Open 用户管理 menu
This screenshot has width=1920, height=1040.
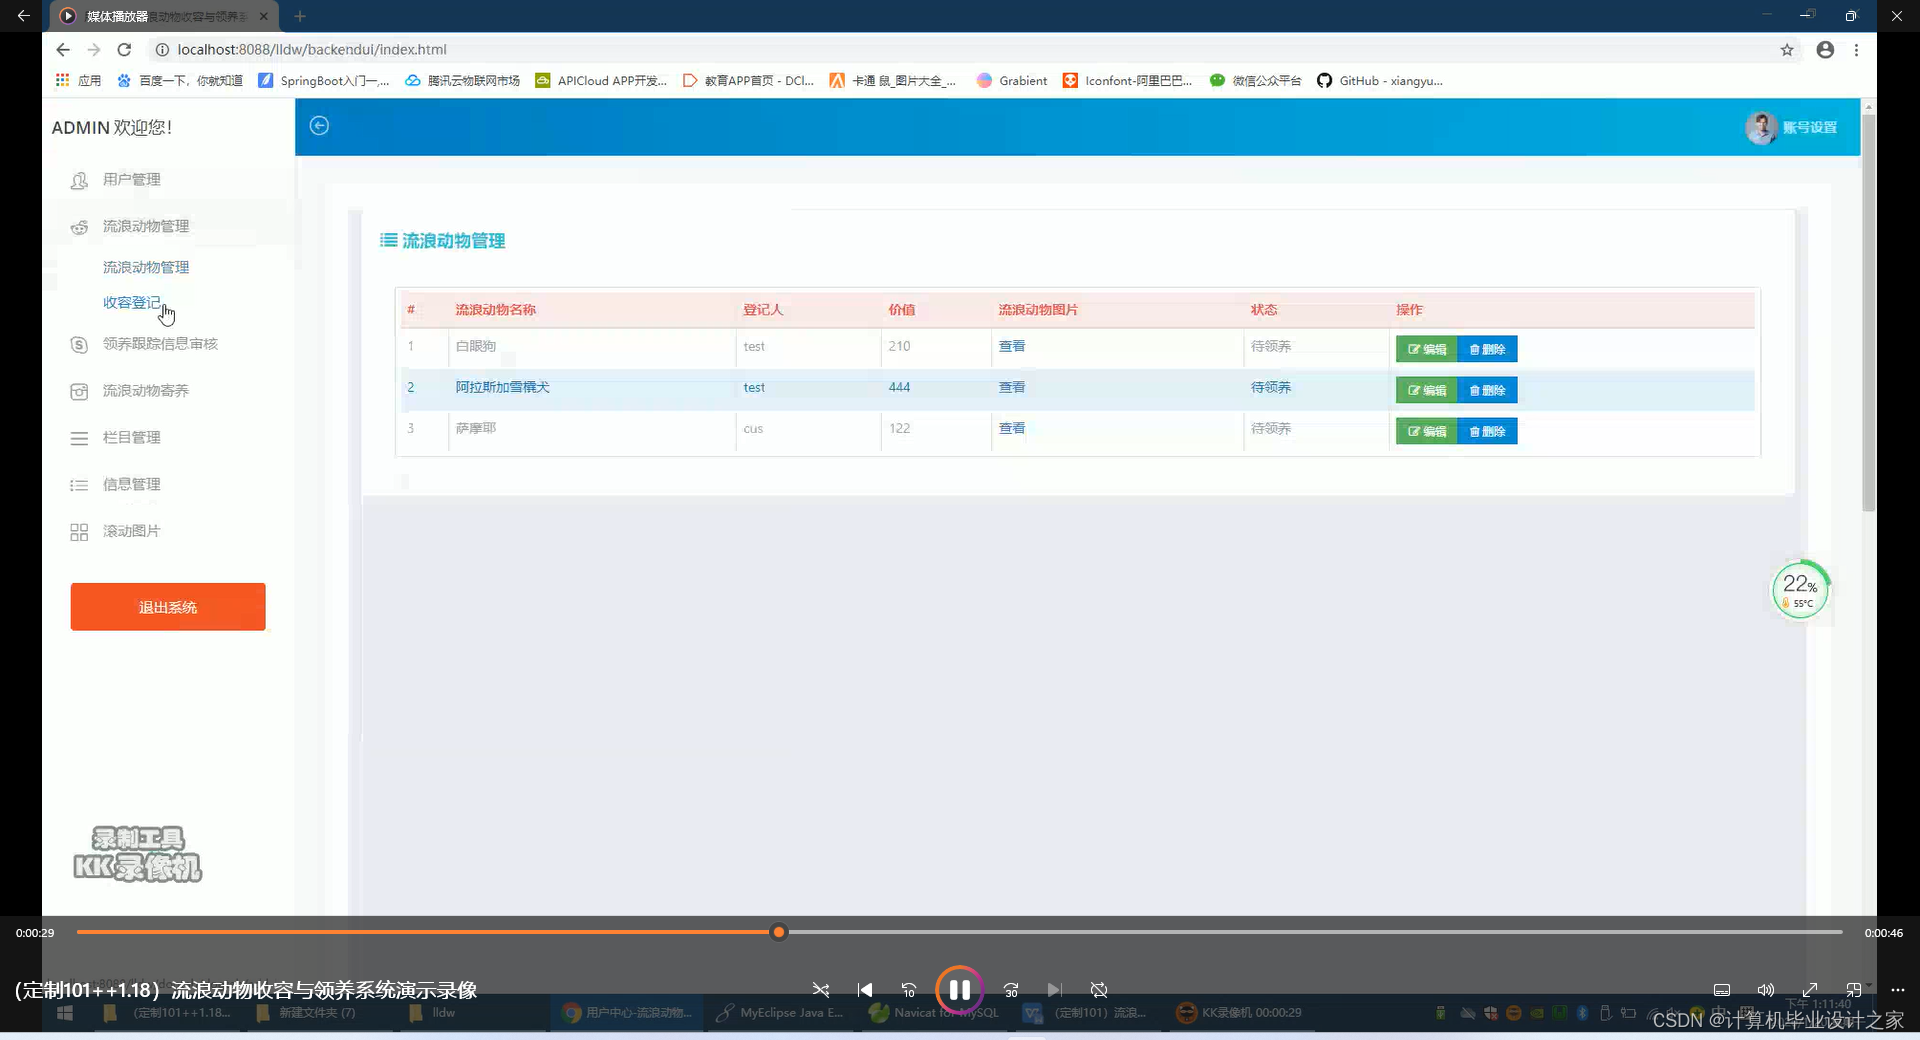click(131, 180)
